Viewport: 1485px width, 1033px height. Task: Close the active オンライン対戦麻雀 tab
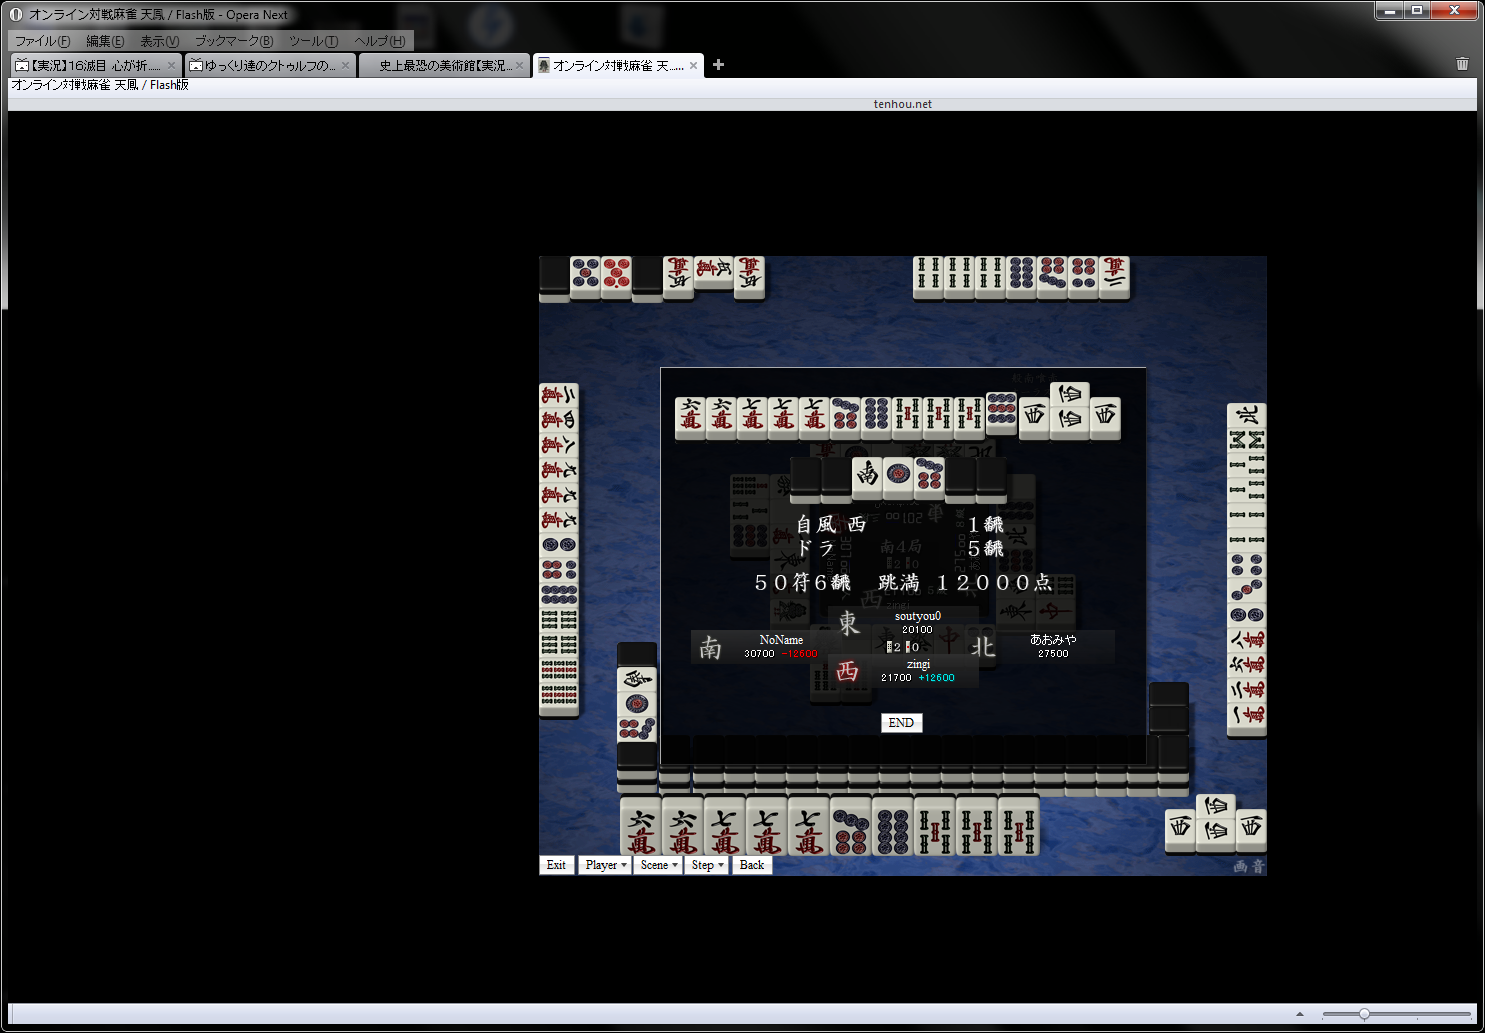pyautogui.click(x=693, y=65)
